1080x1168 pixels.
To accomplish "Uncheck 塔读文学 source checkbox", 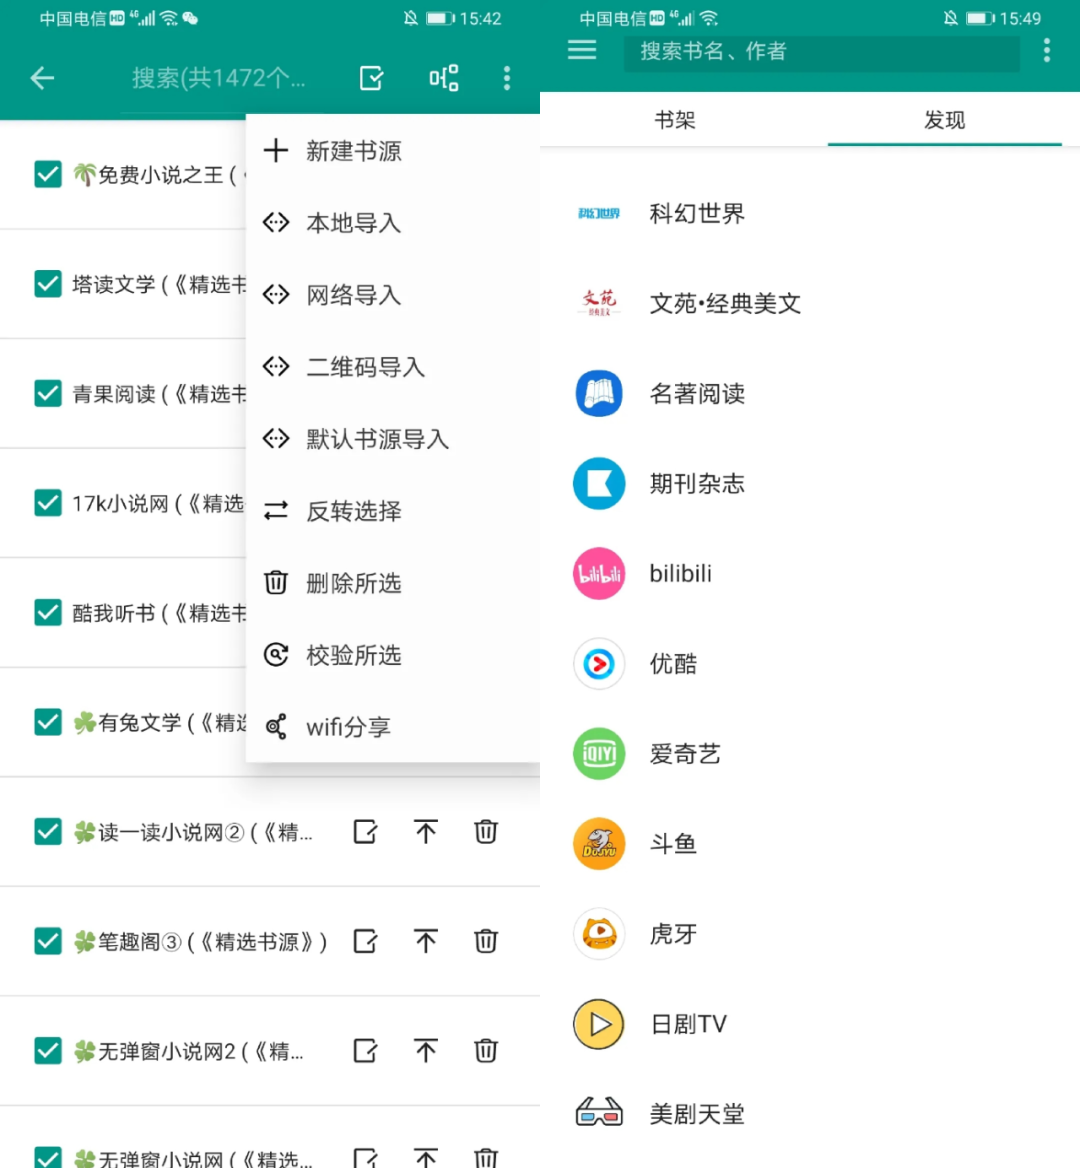I will pyautogui.click(x=48, y=284).
